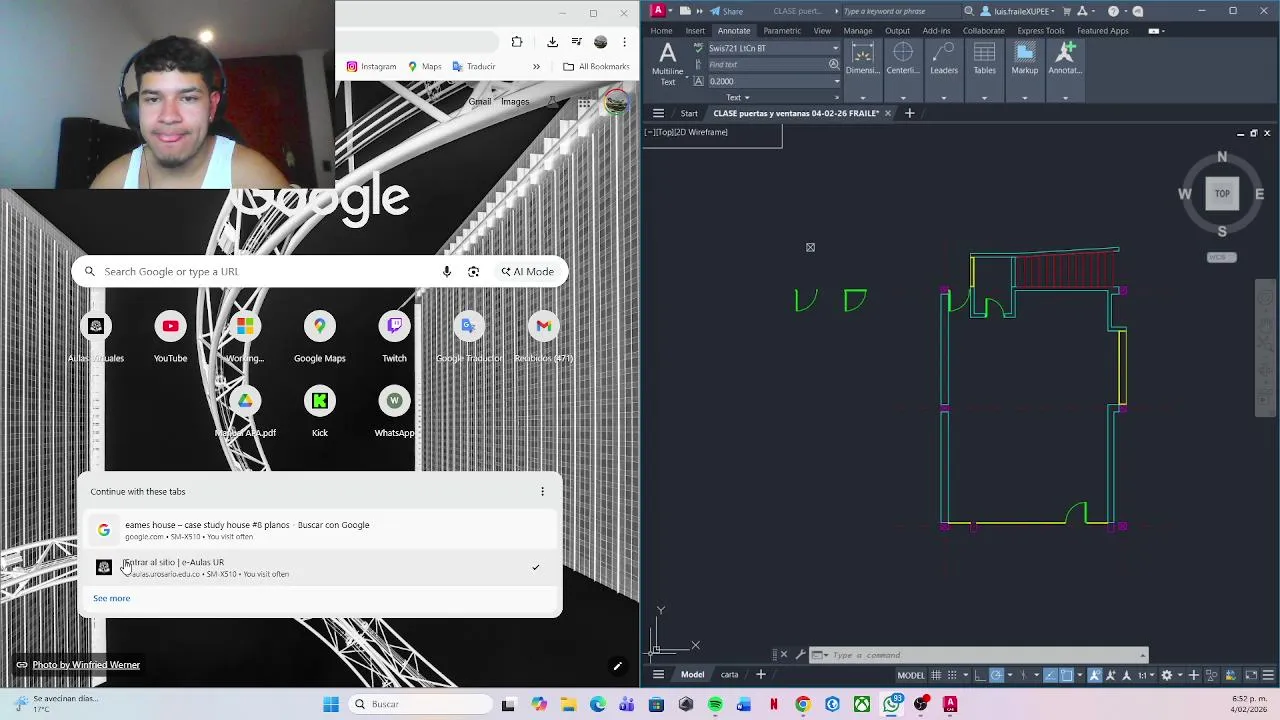The image size is (1280, 720).
Task: Open the Markup panel icon
Action: (x=1025, y=59)
